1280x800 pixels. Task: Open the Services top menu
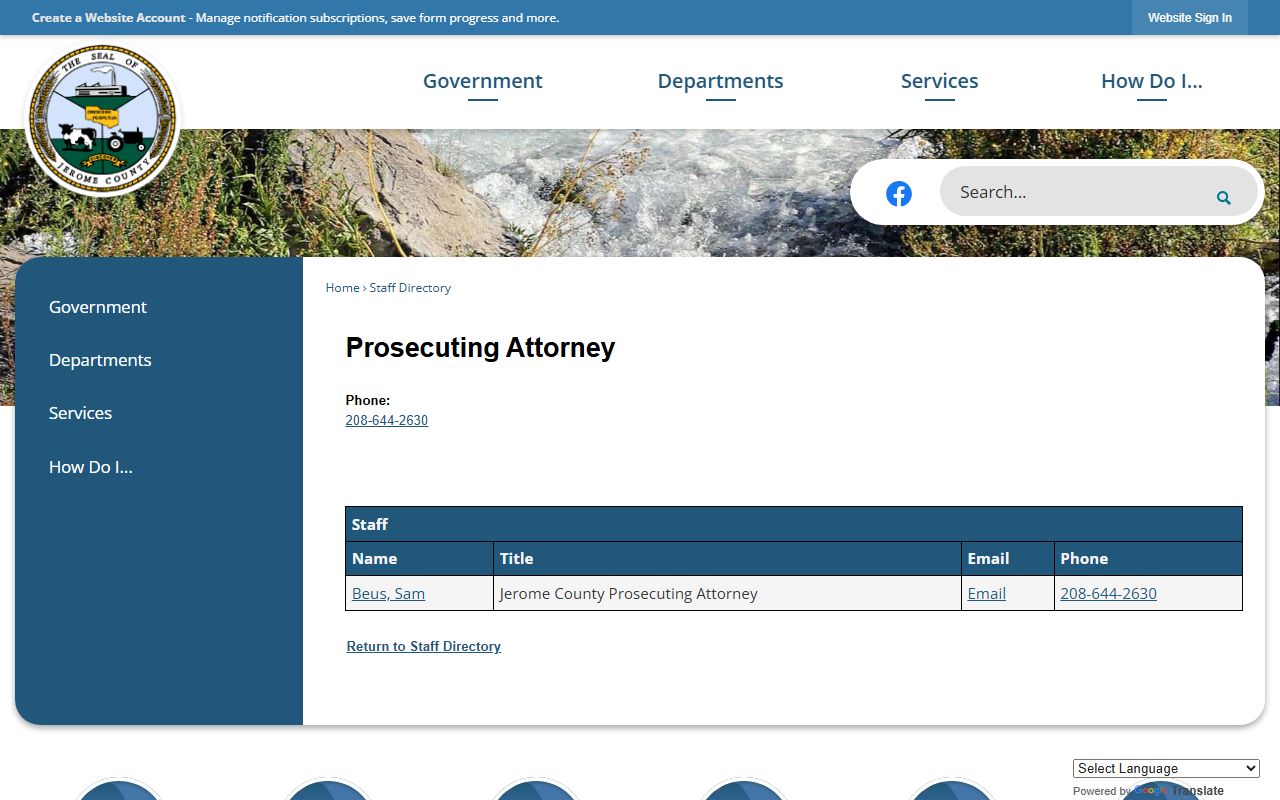(940, 81)
